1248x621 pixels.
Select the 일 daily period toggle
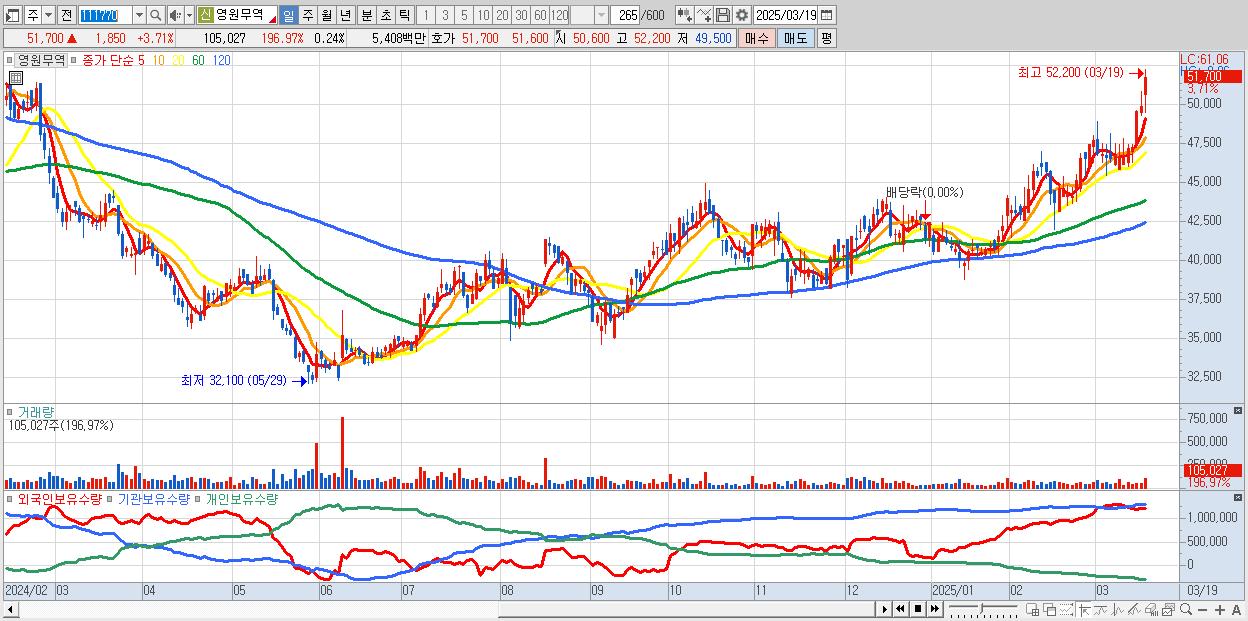tap(288, 15)
